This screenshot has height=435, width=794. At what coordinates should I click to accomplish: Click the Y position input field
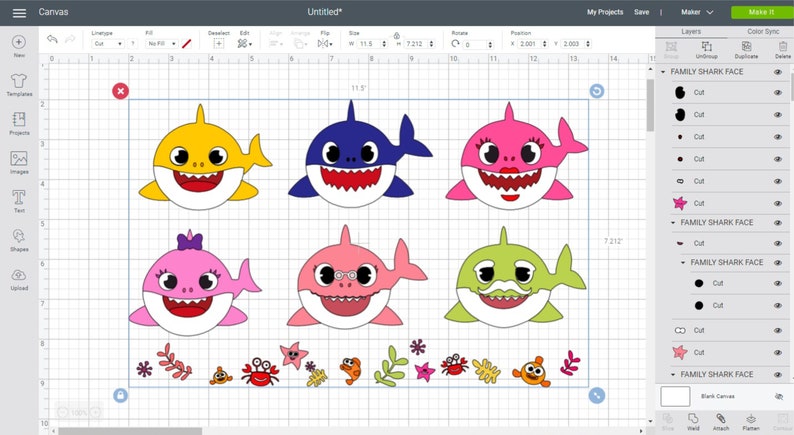coord(573,44)
